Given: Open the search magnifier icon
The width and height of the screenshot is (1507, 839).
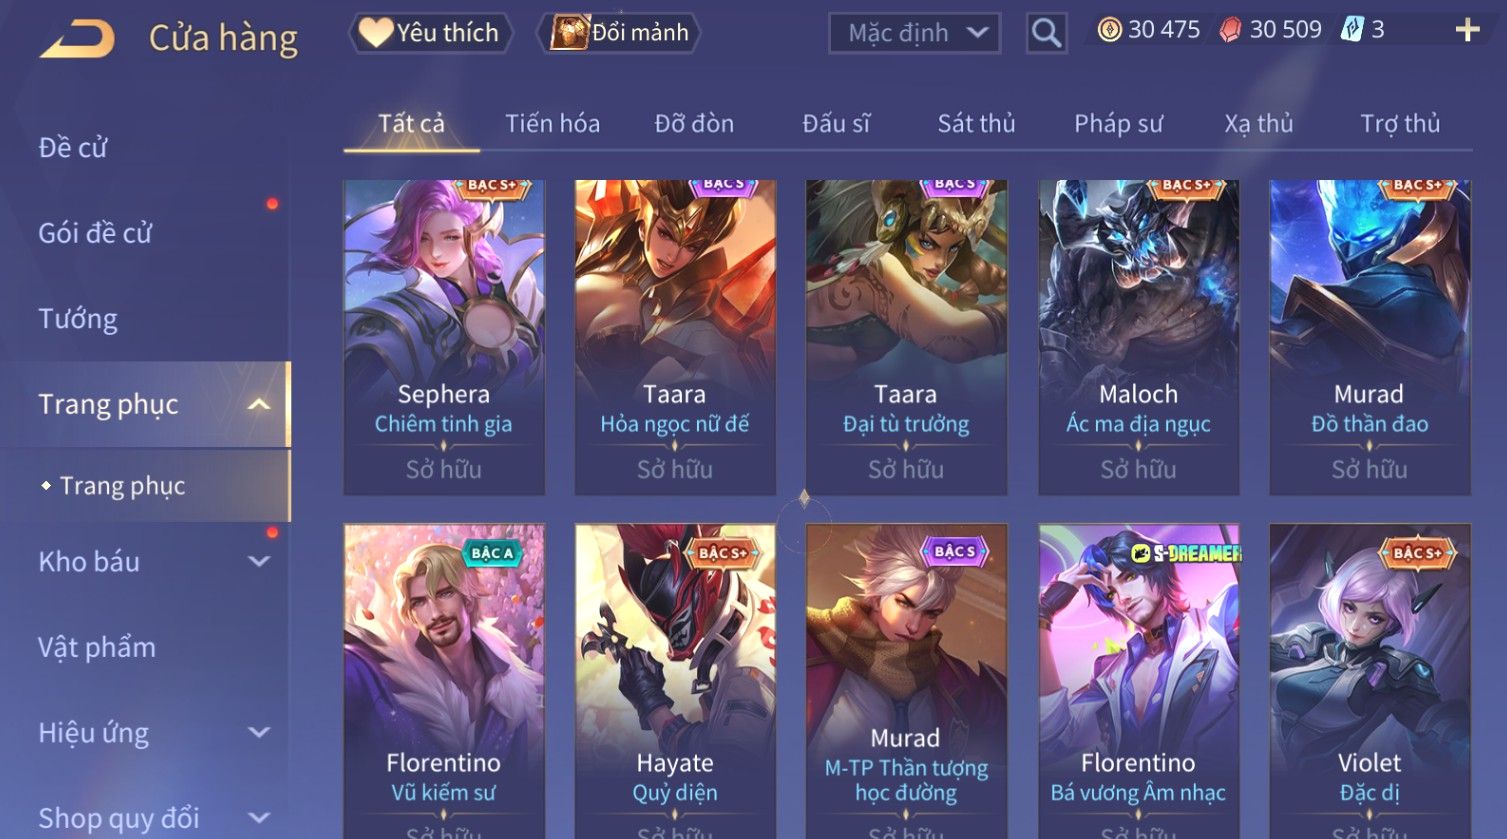Looking at the screenshot, I should [1046, 33].
